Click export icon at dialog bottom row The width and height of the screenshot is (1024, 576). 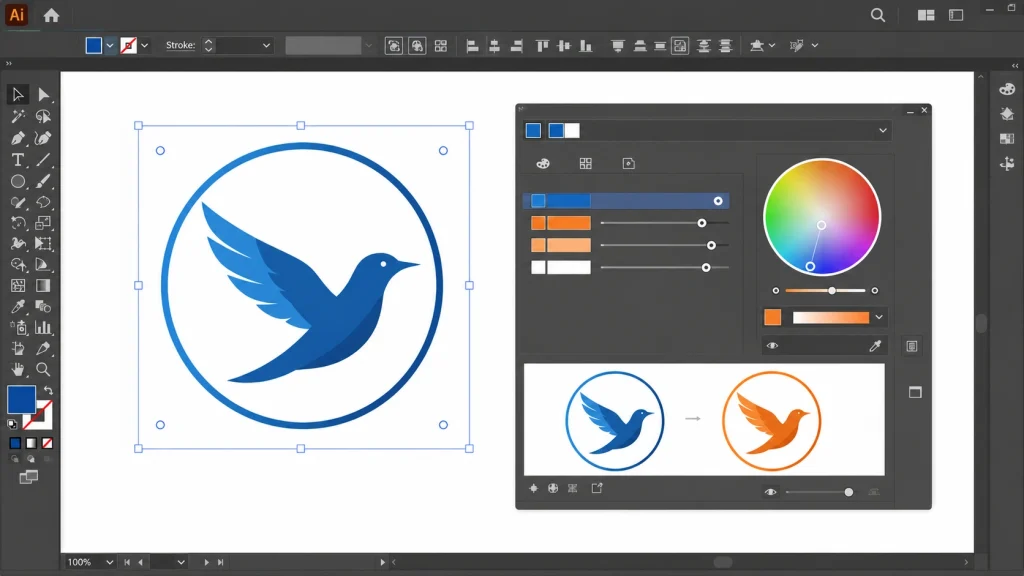point(597,488)
